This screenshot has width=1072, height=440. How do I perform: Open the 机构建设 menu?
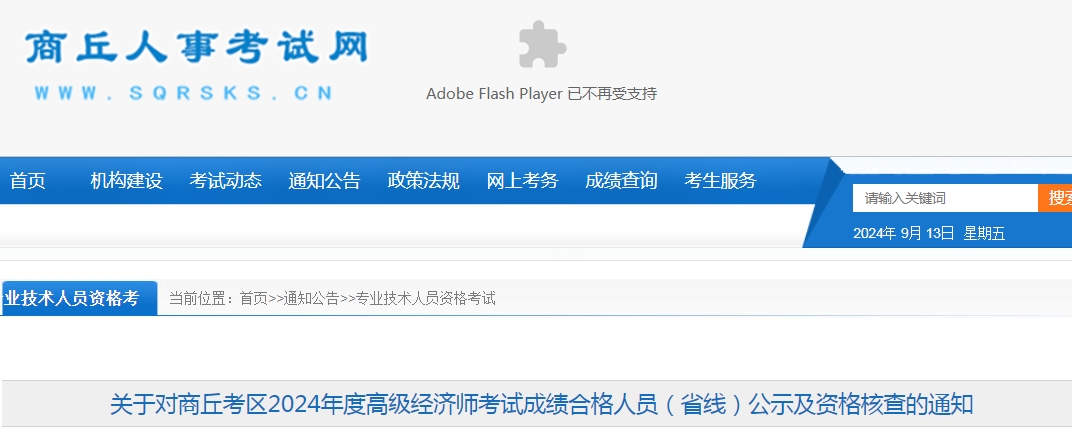coord(126,181)
